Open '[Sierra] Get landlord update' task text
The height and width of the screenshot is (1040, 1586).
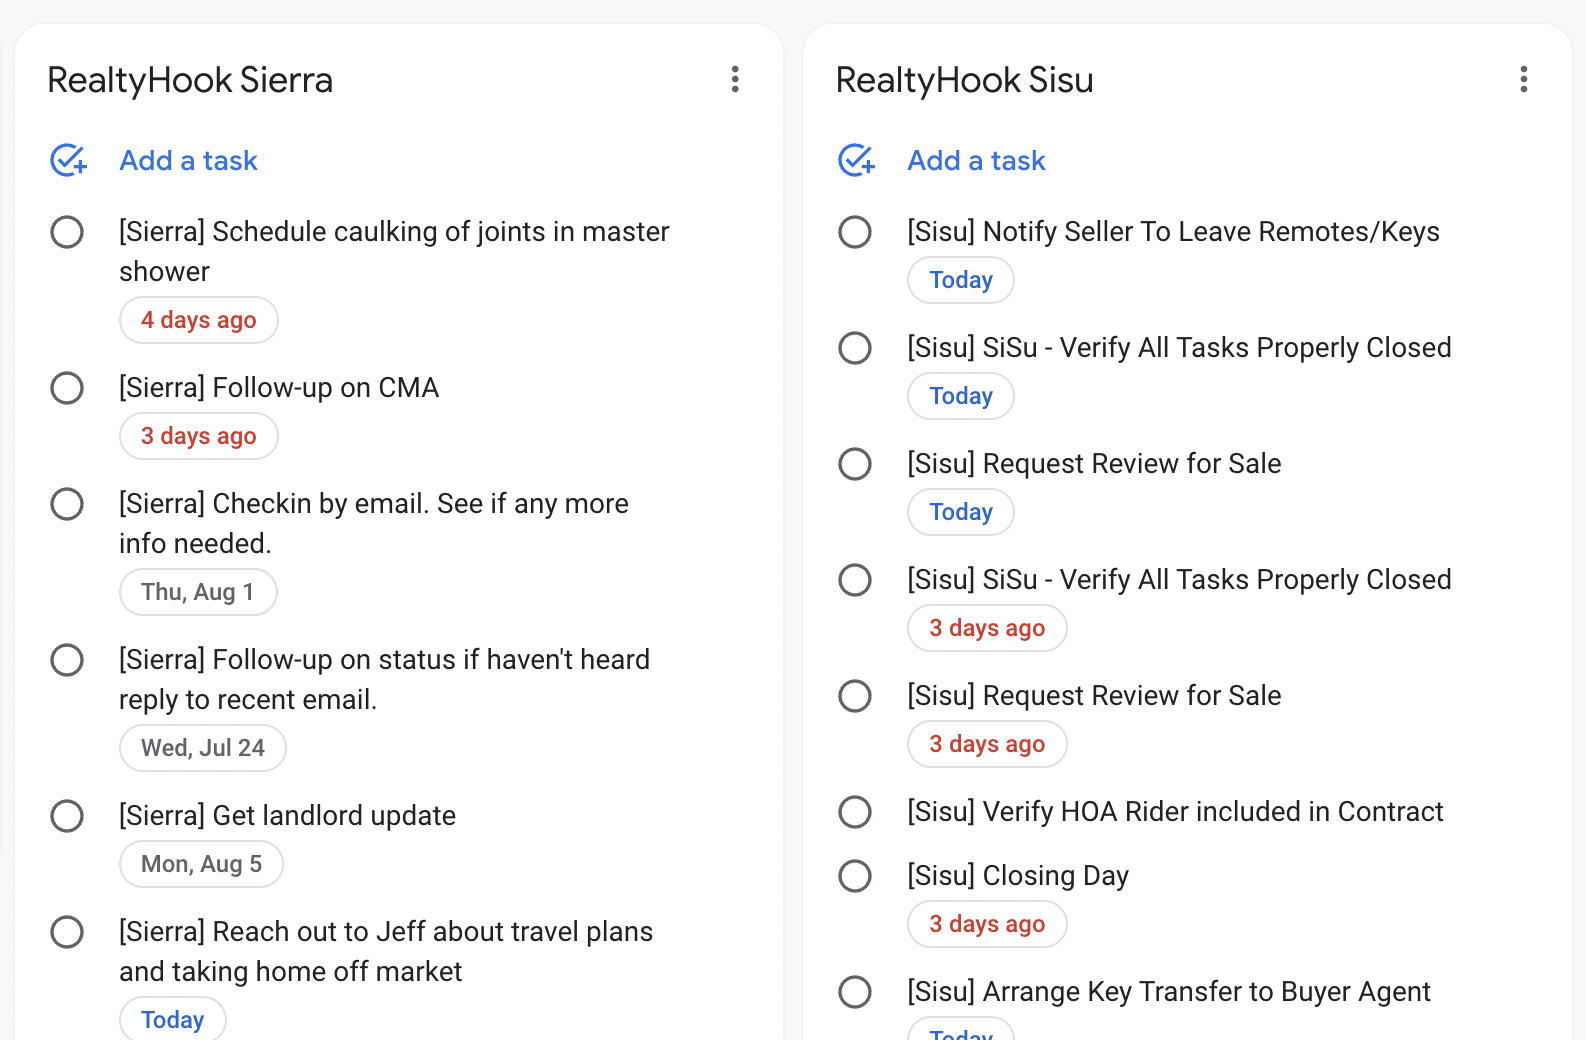(287, 816)
